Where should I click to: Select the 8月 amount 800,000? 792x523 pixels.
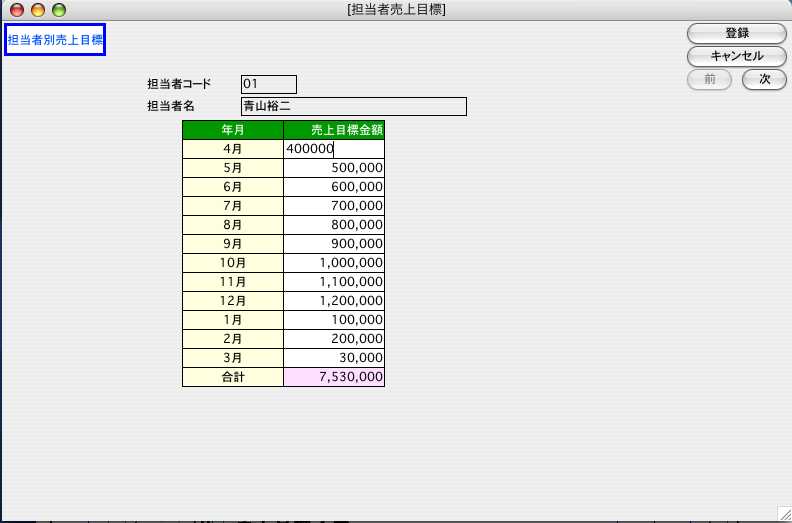click(334, 225)
